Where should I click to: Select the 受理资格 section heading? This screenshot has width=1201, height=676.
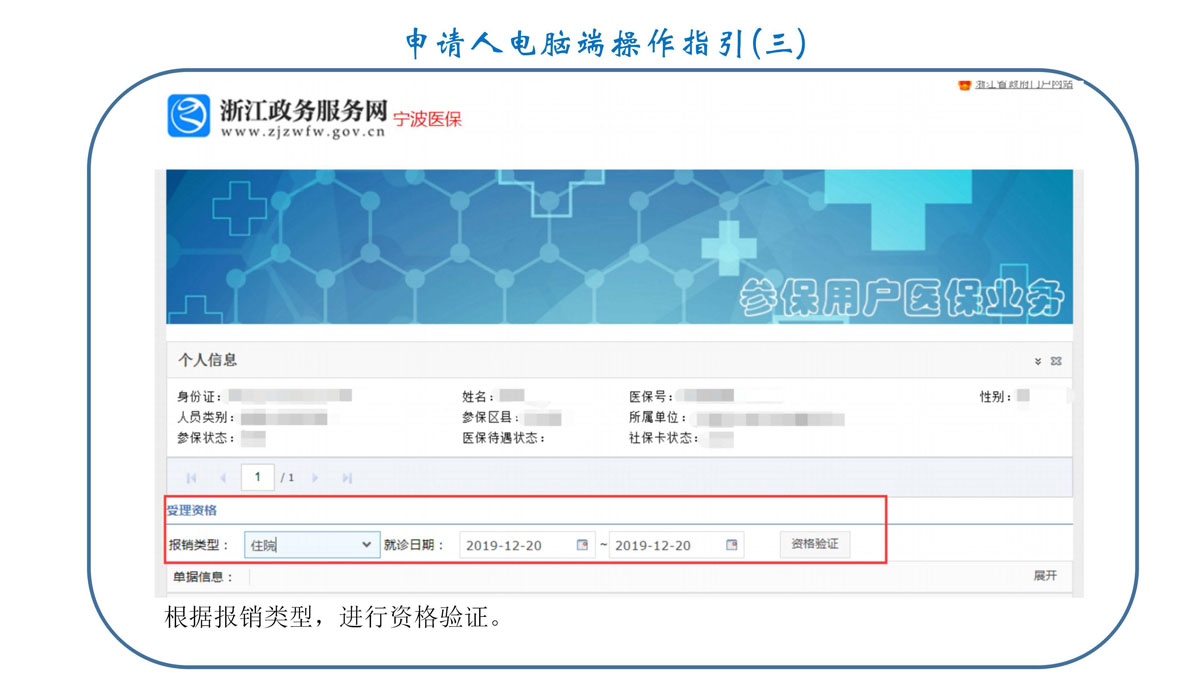coord(191,510)
